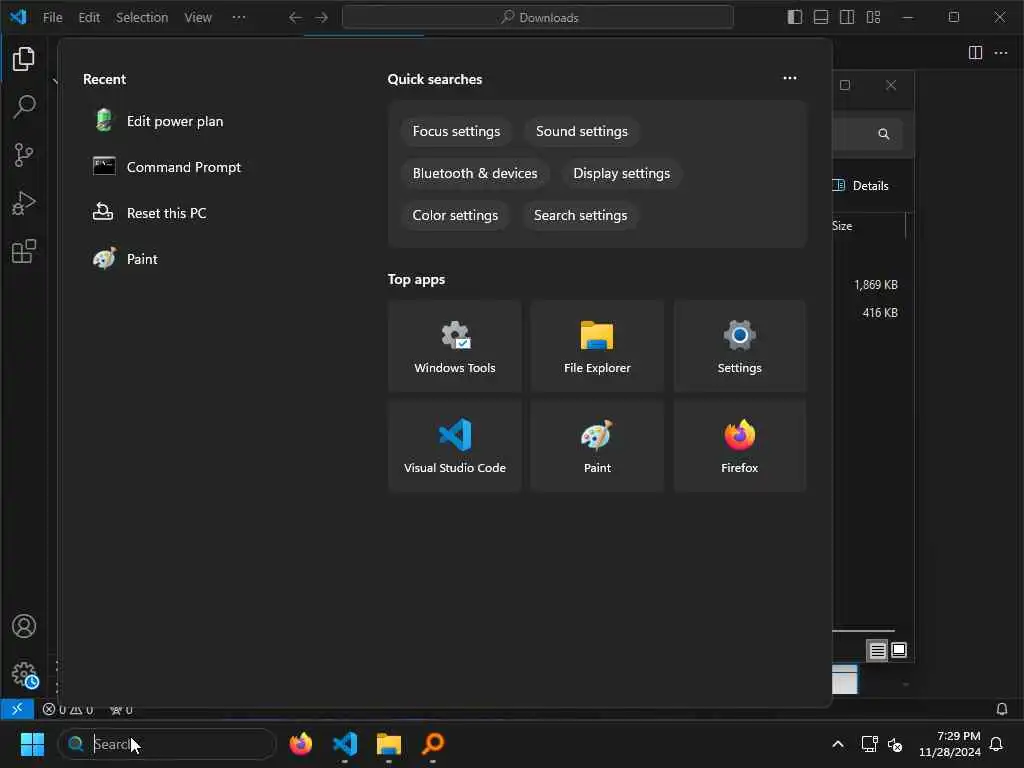Viewport: 1024px width, 768px height.
Task: Launch Windows Tools from Top apps
Action: (455, 346)
